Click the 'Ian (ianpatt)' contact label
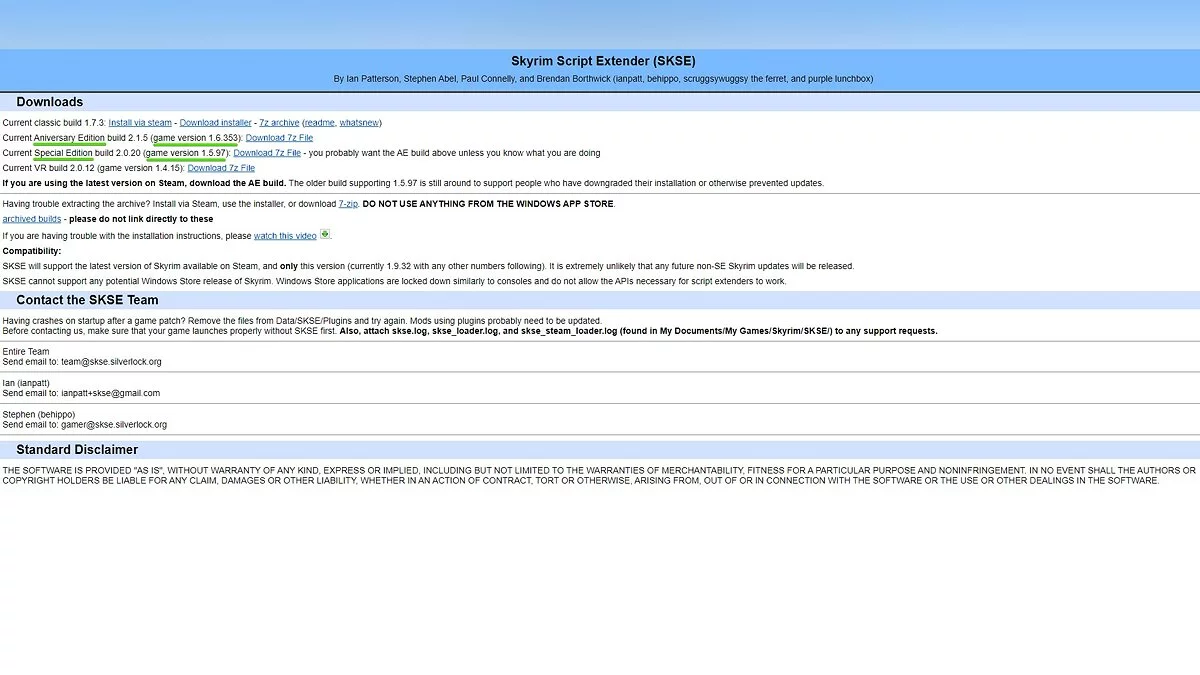The image size is (1200, 675). pyautogui.click(x=26, y=383)
